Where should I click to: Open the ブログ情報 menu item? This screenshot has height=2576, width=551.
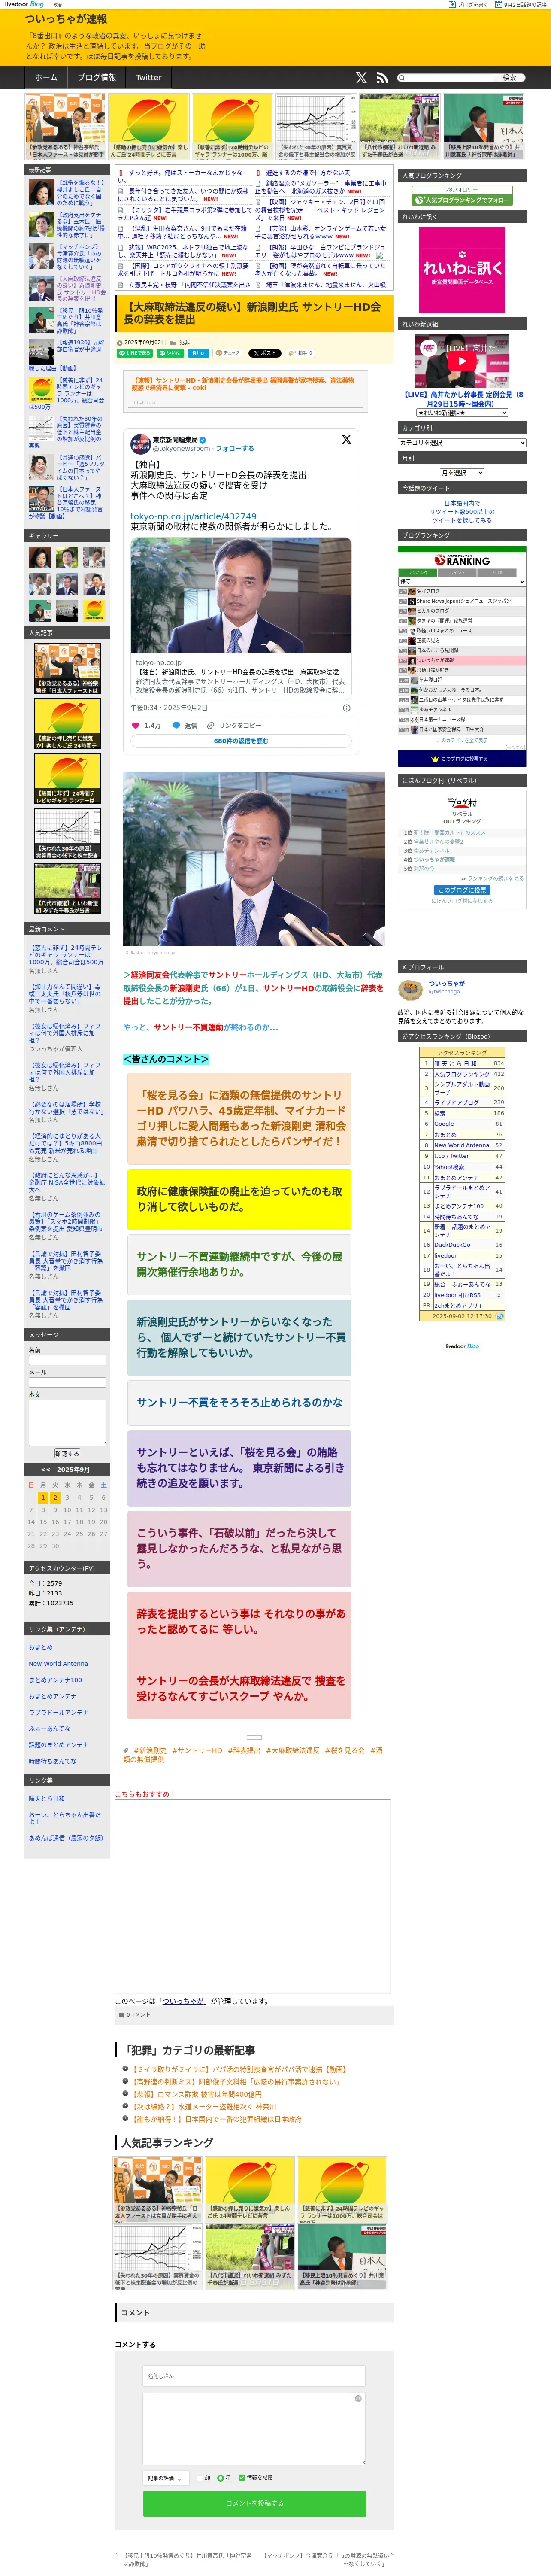coord(97,77)
